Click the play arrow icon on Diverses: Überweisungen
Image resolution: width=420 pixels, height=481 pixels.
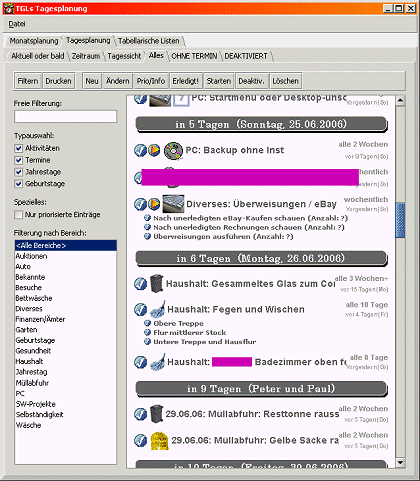pos(154,204)
